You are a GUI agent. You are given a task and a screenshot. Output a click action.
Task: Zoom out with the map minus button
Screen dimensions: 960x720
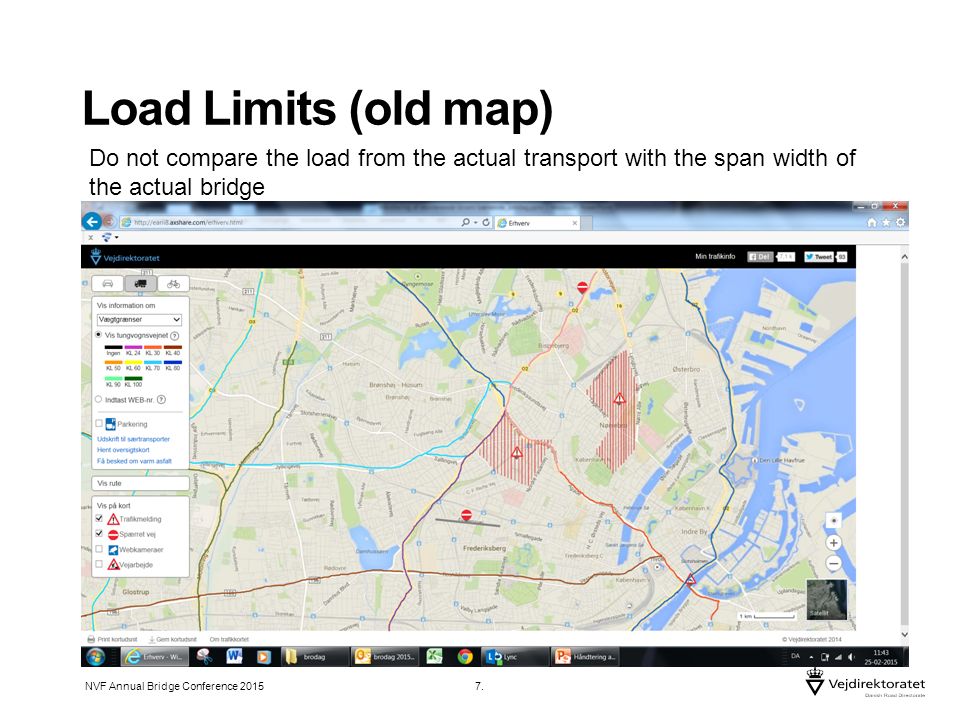tap(833, 563)
